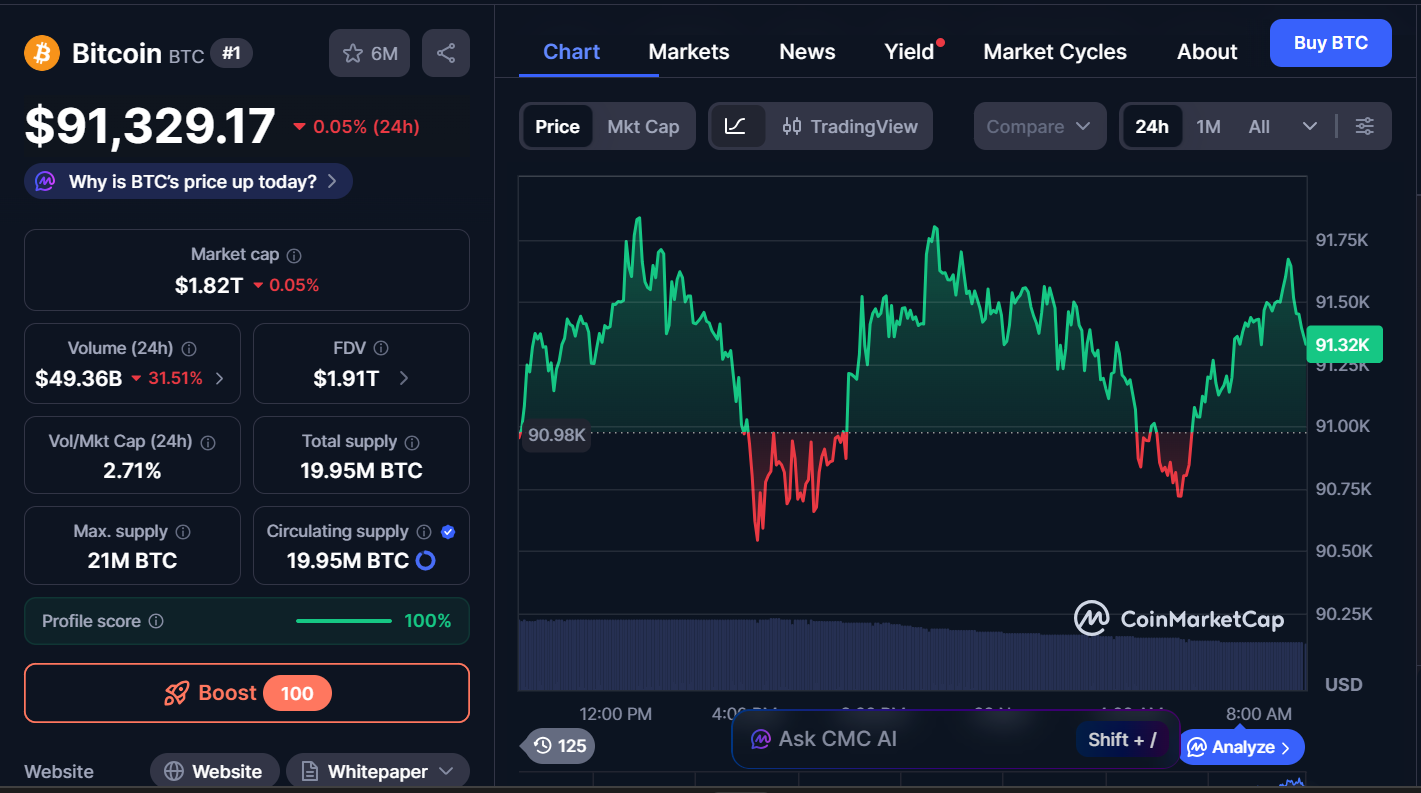Viewport: 1421px width, 793px height.
Task: Select the 1M time range
Action: coord(1208,126)
